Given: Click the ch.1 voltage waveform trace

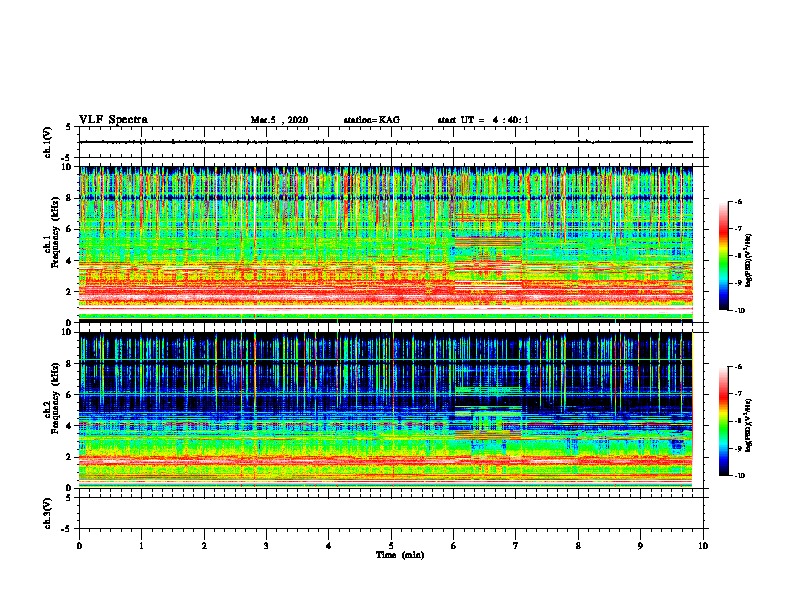Looking at the screenshot, I should [x=386, y=142].
